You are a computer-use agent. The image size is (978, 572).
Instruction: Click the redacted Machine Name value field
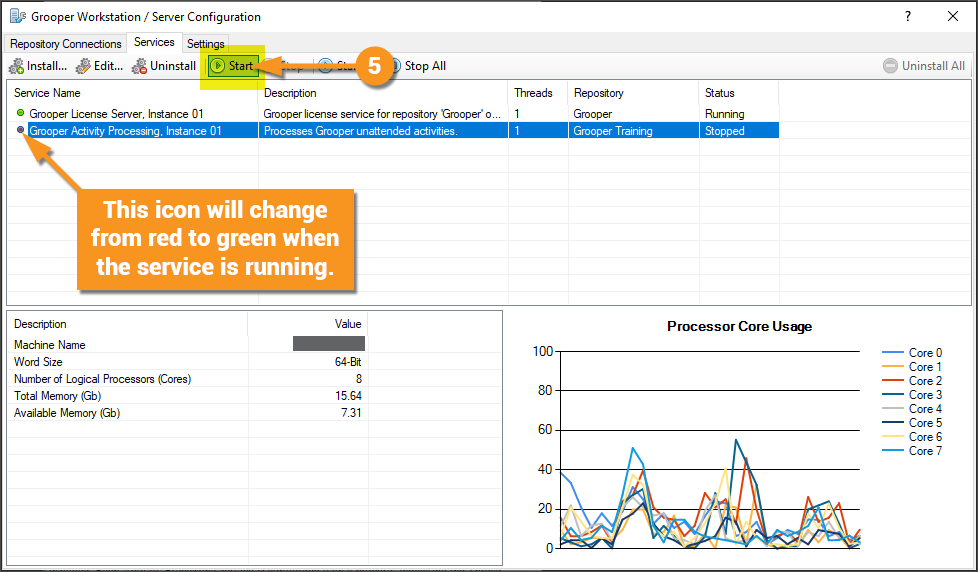click(x=329, y=344)
